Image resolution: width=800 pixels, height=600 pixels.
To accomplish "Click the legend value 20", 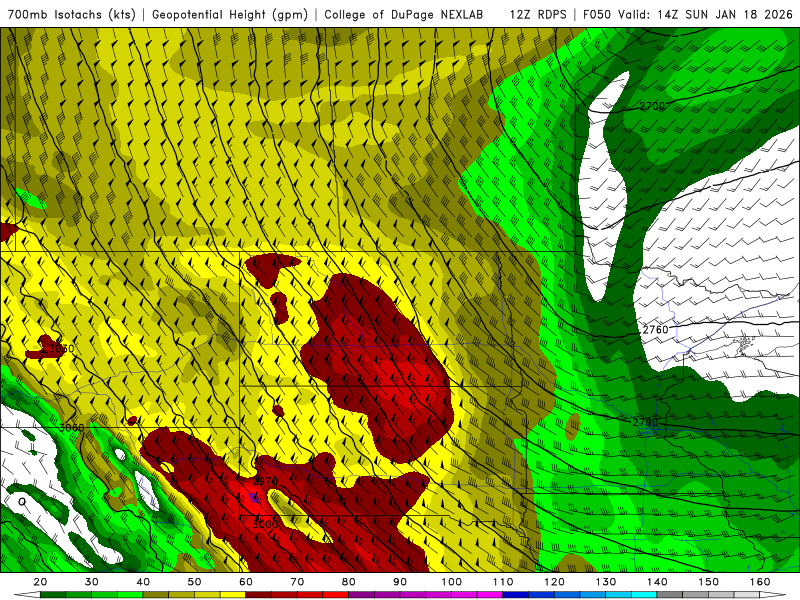I will tap(40, 582).
